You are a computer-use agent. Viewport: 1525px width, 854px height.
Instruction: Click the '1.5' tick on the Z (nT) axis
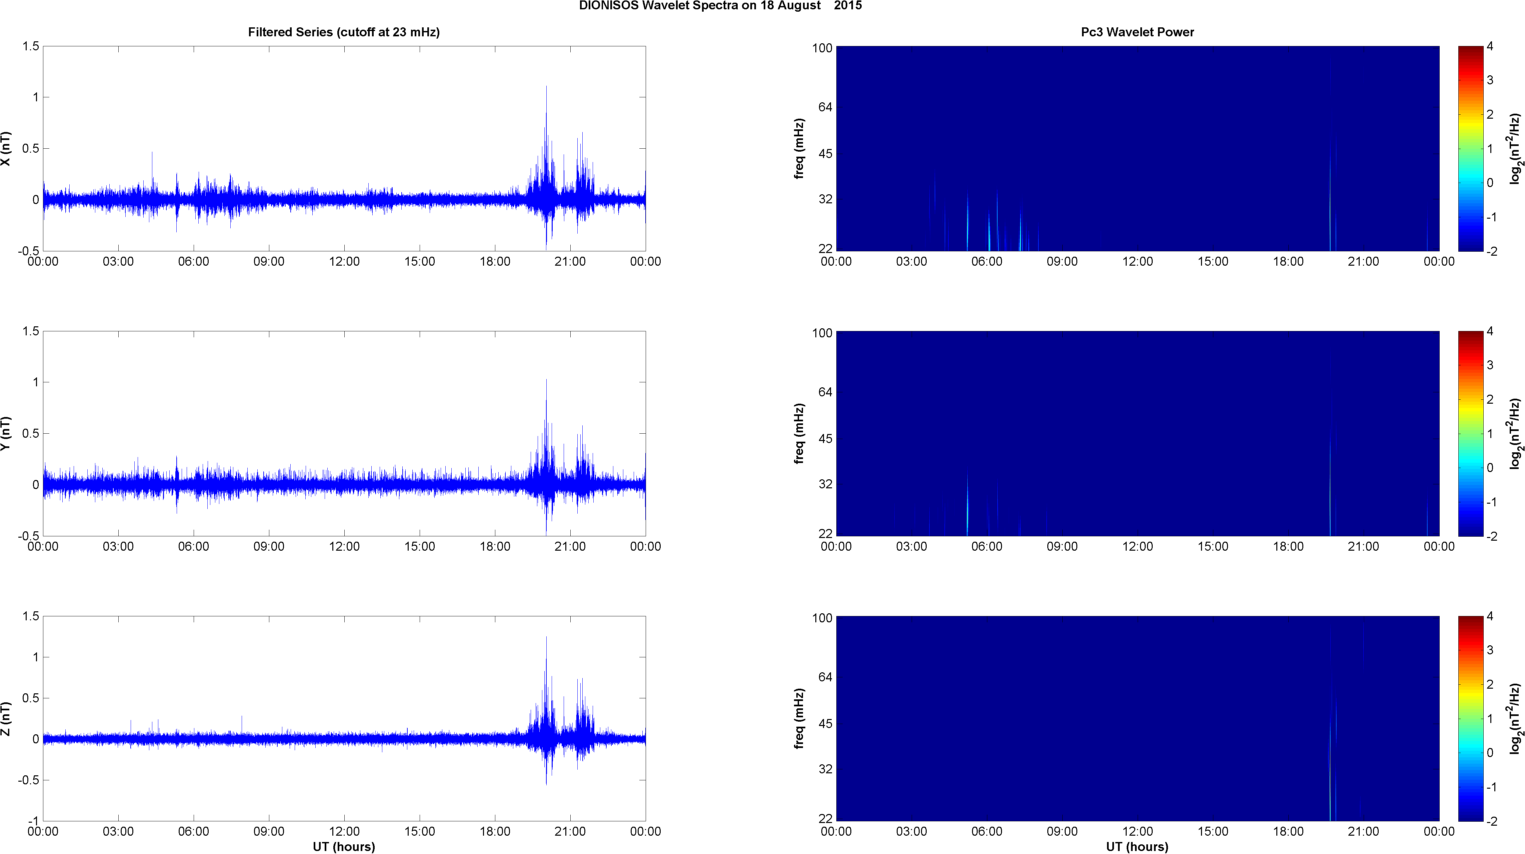[31, 617]
